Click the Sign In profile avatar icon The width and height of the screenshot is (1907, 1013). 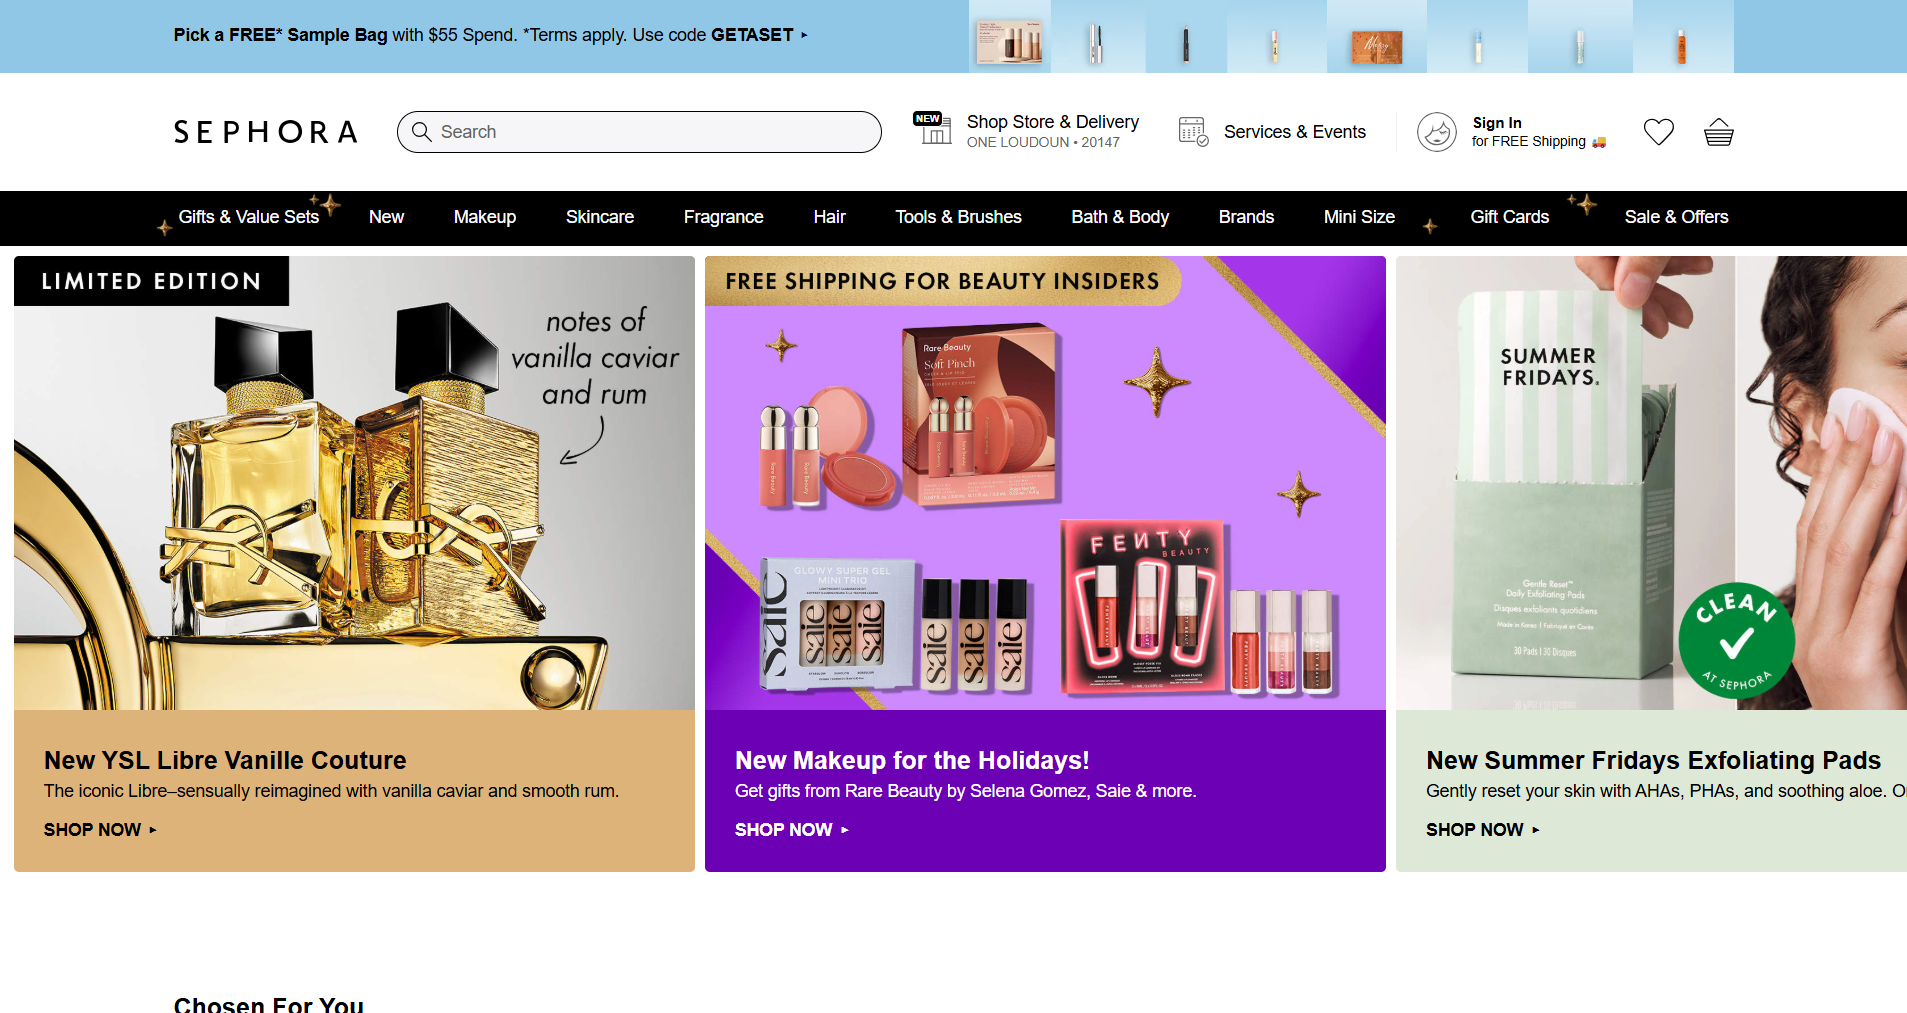[1437, 132]
